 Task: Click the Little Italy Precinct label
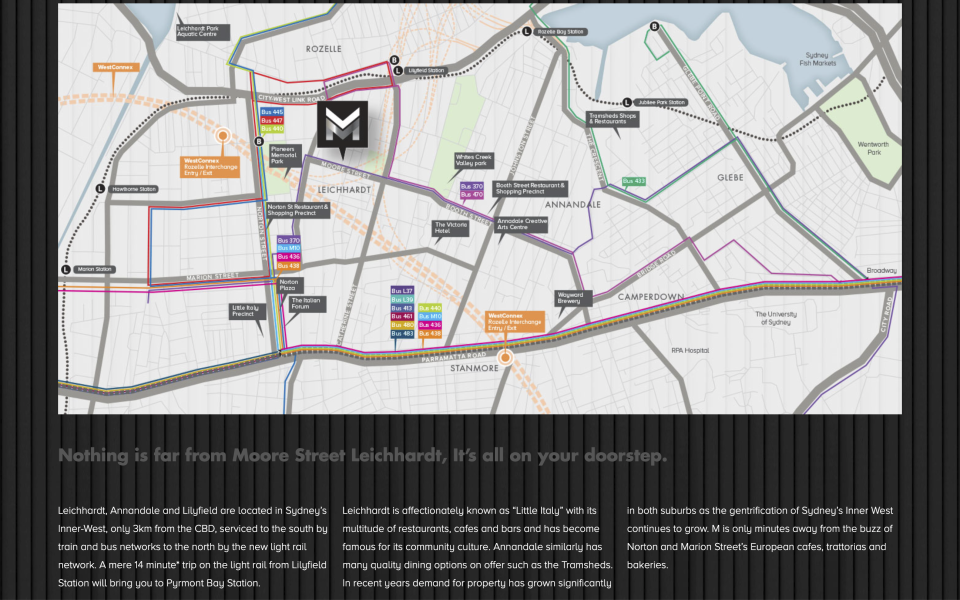coord(247,311)
